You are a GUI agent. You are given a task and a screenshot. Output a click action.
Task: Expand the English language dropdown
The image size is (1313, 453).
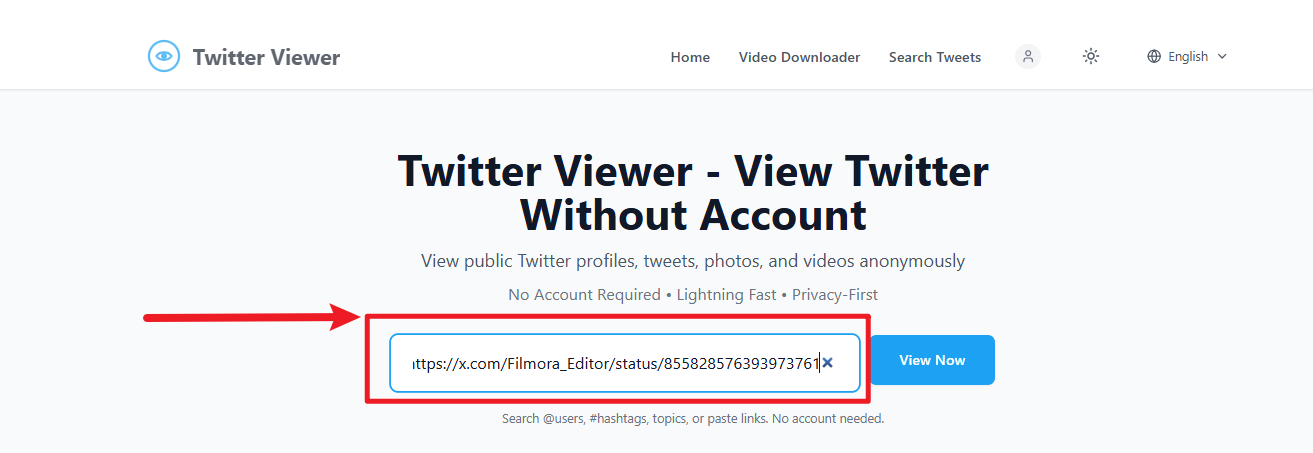pyautogui.click(x=1187, y=57)
